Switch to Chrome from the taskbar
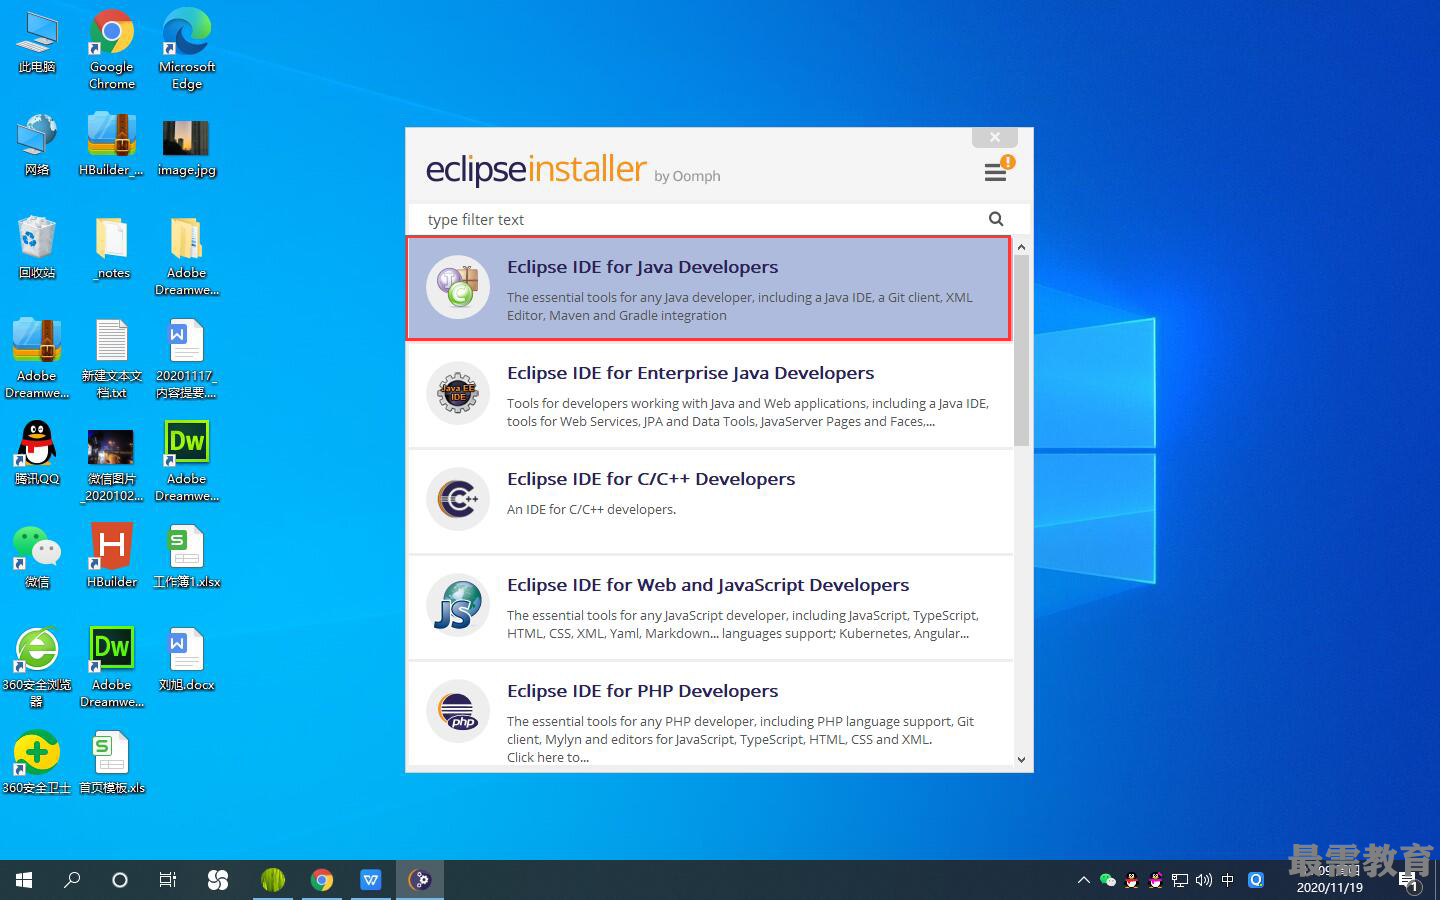The height and width of the screenshot is (900, 1440). coord(322,880)
